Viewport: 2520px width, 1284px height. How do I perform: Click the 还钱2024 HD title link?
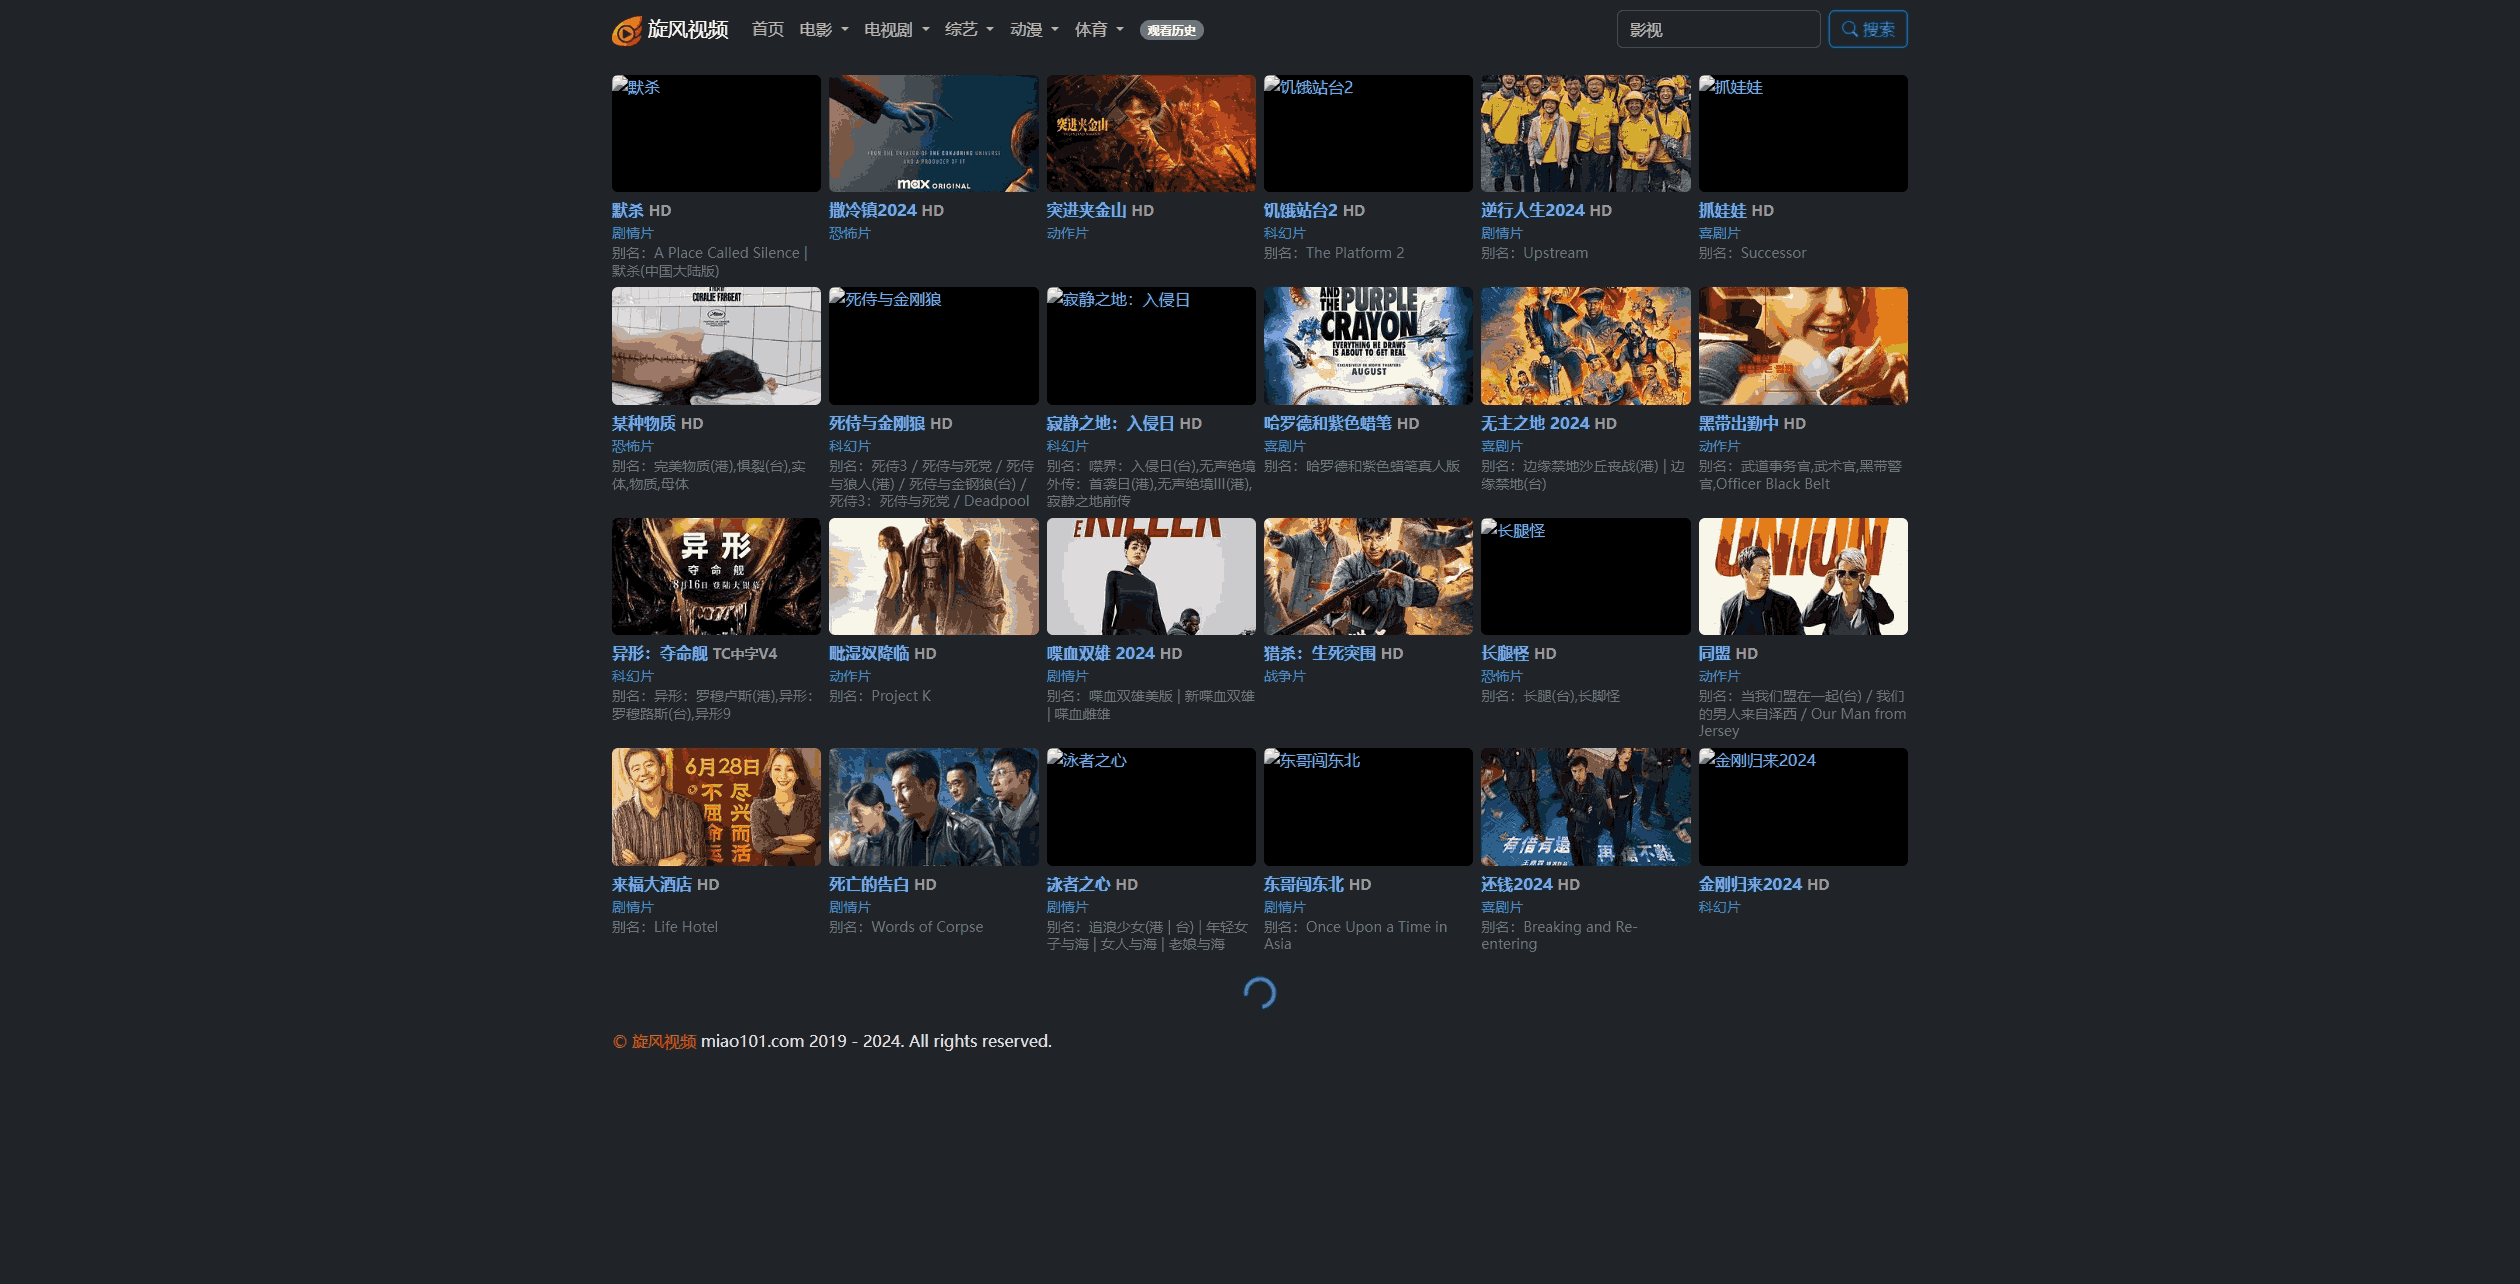coord(1530,884)
